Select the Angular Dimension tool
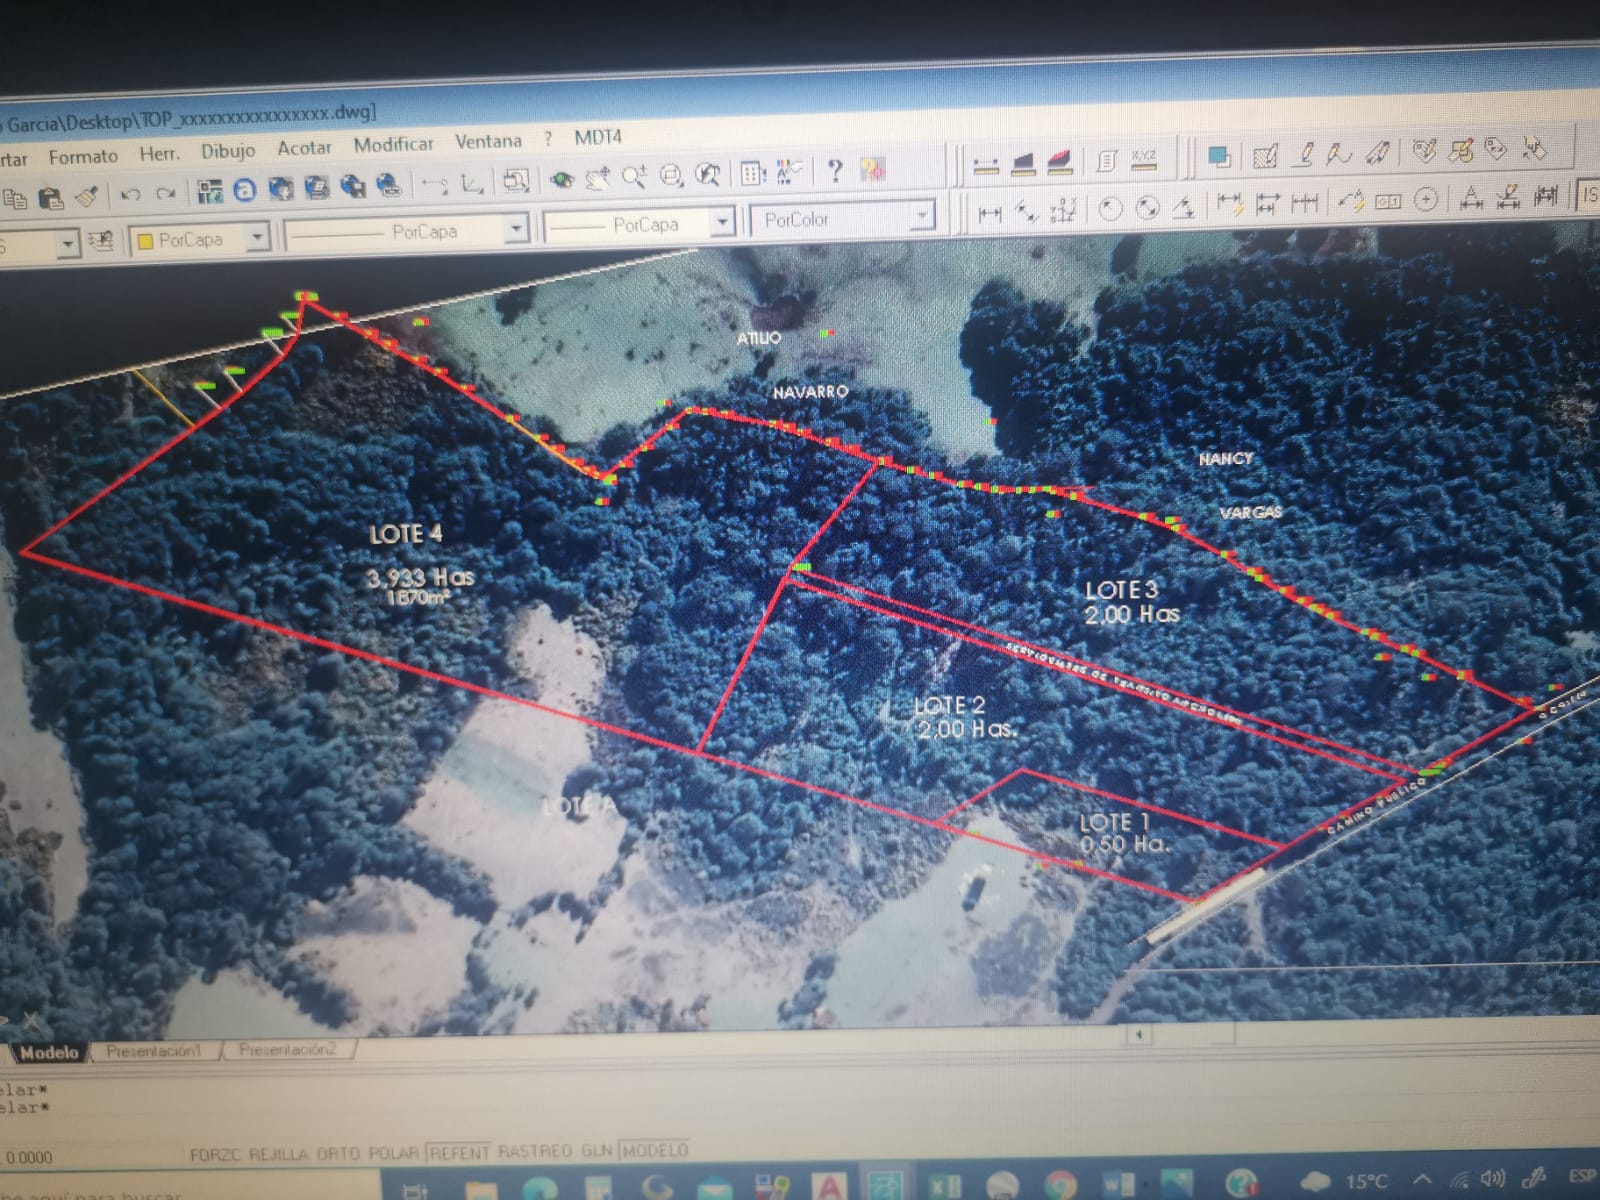This screenshot has height=1200, width=1600. point(1184,206)
